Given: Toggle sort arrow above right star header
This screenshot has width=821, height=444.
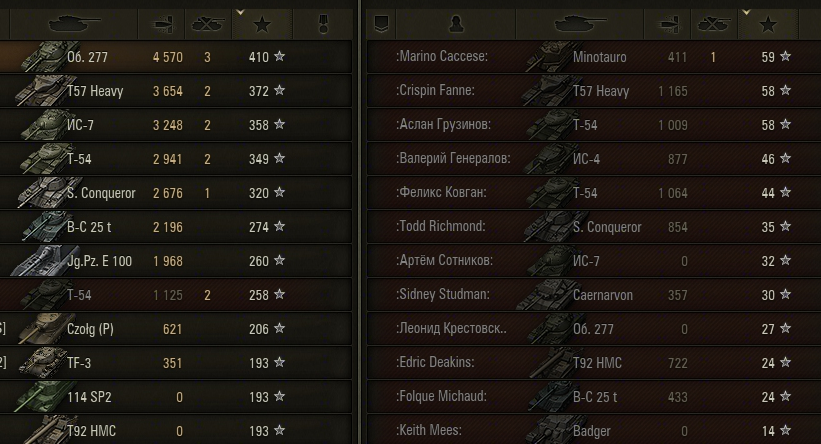Looking at the screenshot, I should pyautogui.click(x=746, y=12).
